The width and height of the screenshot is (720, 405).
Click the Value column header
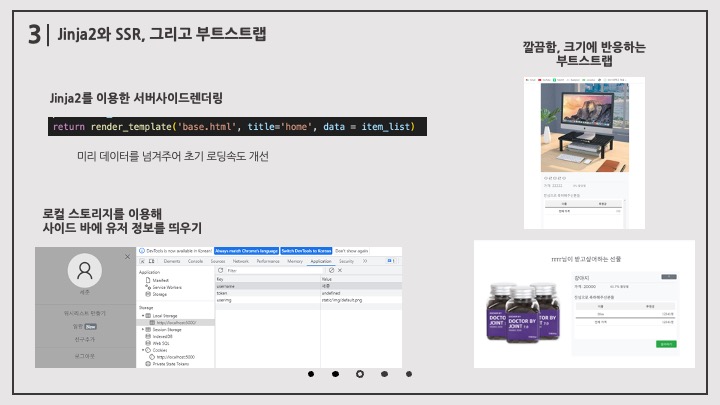click(x=361, y=279)
